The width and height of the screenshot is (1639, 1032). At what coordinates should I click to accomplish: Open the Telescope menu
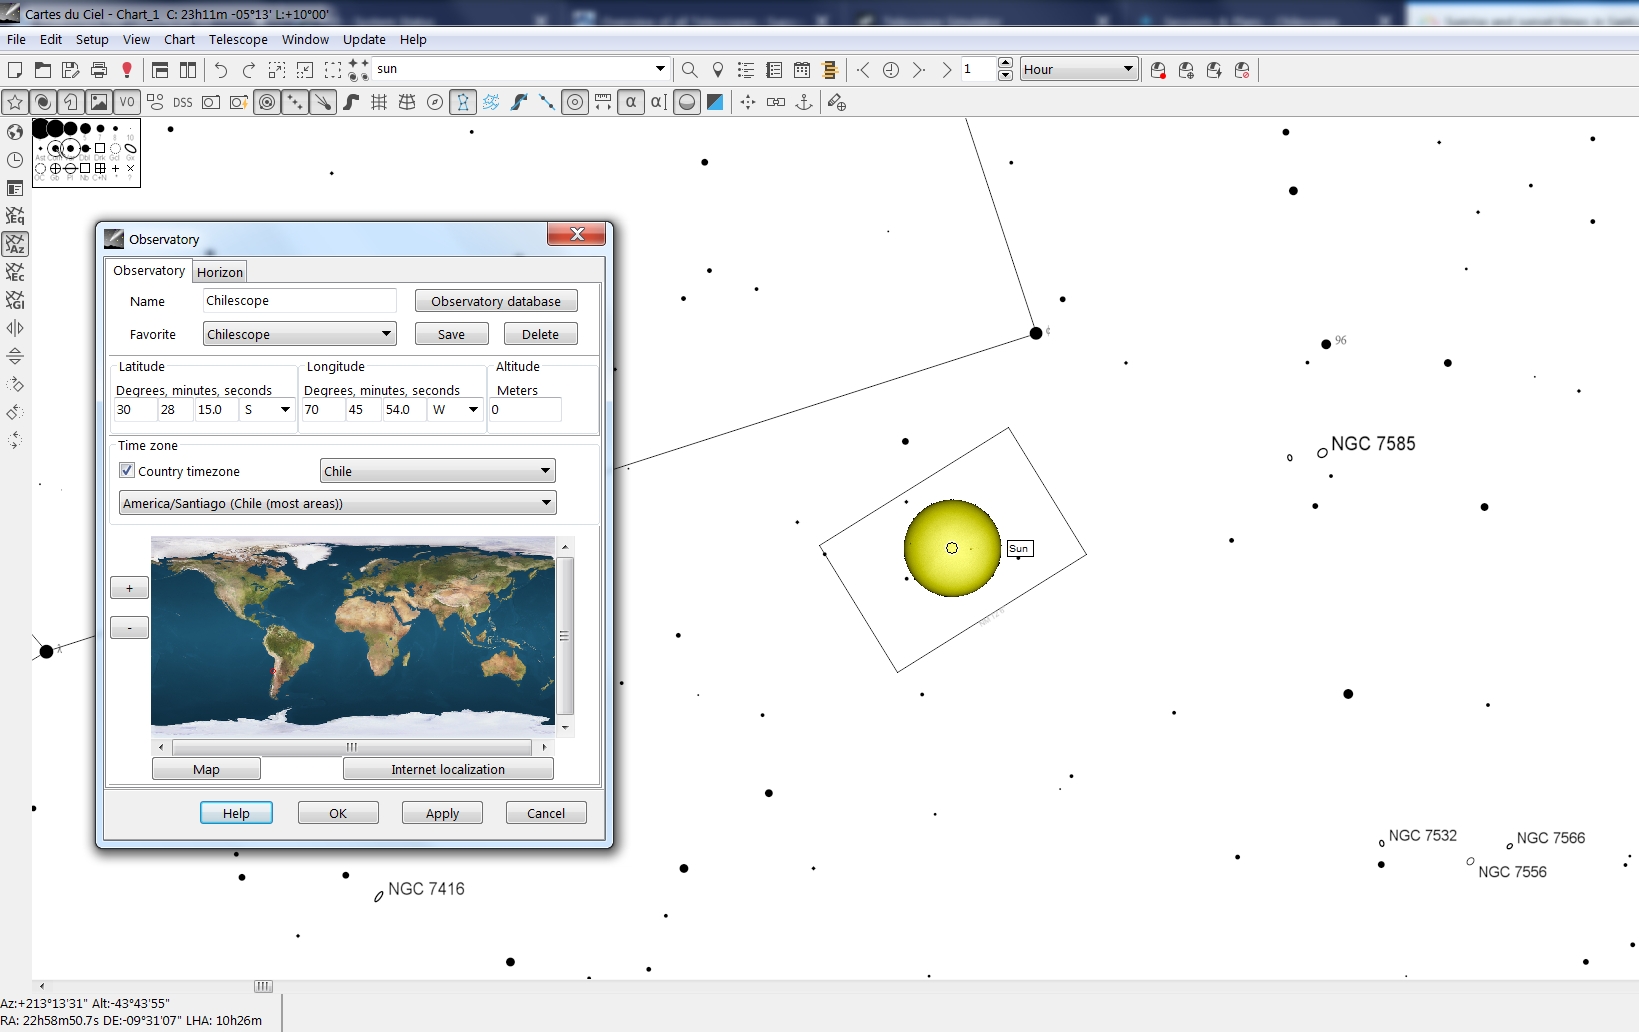pyautogui.click(x=238, y=40)
